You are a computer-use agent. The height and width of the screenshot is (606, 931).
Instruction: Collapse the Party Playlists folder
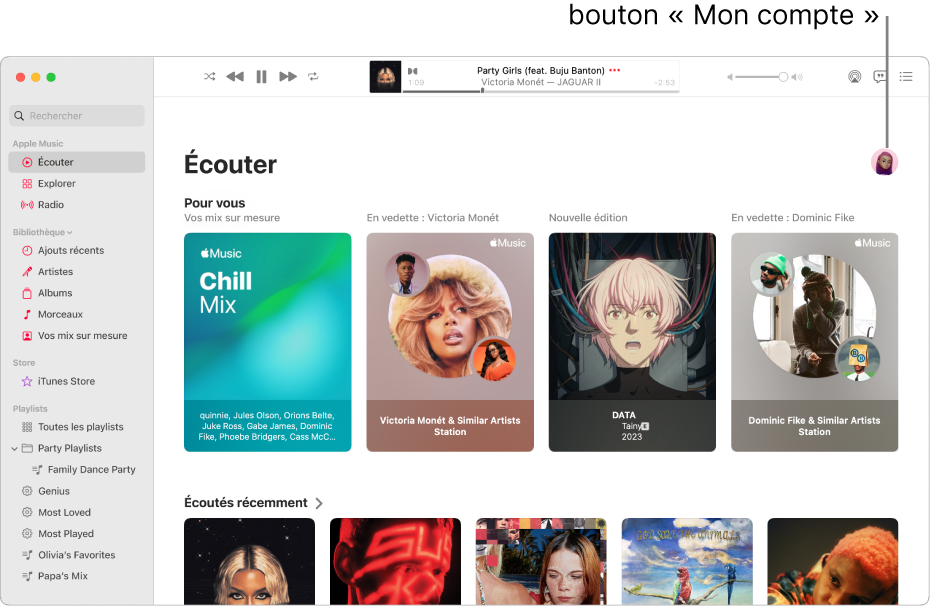click(x=14, y=449)
